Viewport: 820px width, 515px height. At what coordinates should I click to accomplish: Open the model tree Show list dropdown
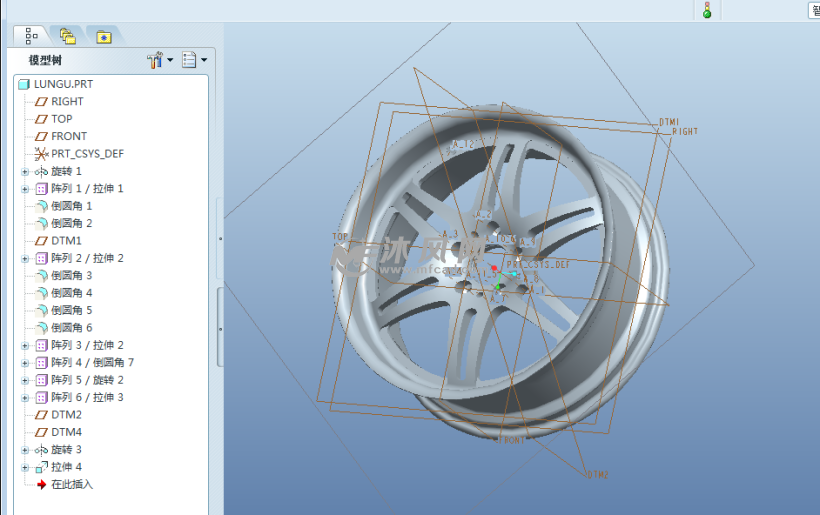[x=195, y=61]
